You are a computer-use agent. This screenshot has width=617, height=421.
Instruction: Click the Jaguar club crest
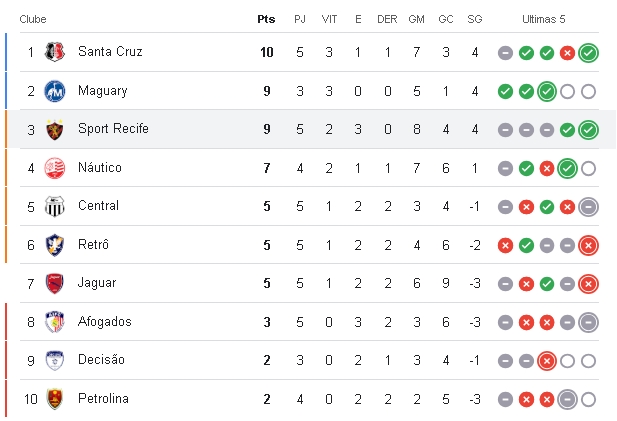point(55,284)
